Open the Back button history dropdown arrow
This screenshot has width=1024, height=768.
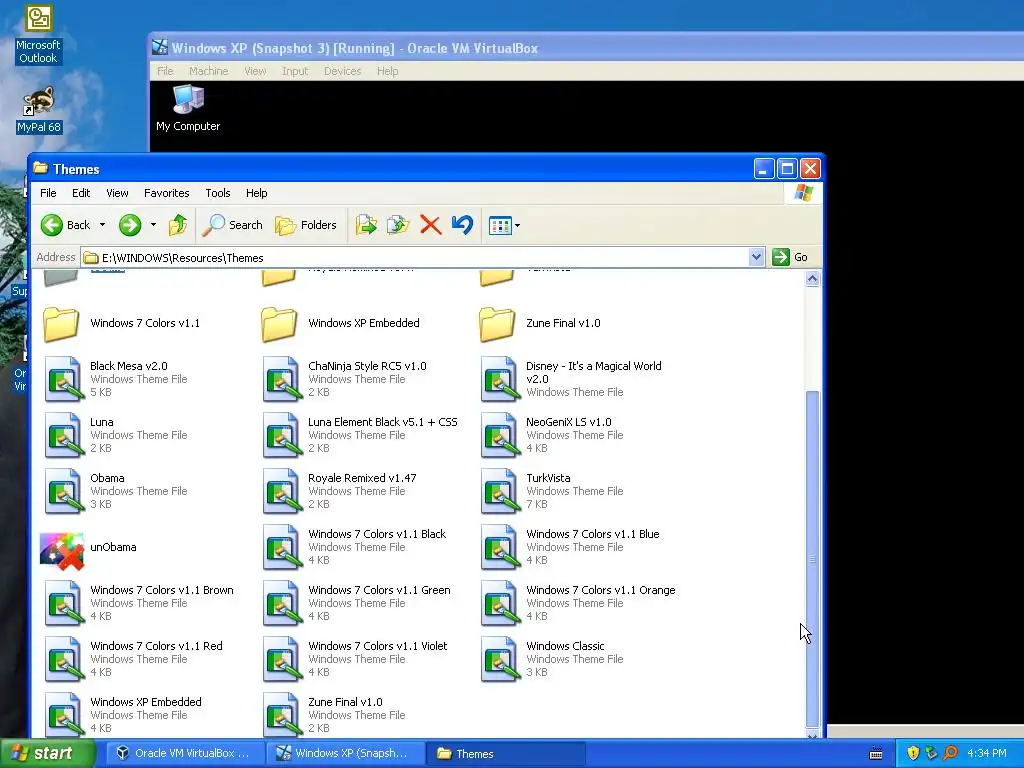(x=103, y=225)
